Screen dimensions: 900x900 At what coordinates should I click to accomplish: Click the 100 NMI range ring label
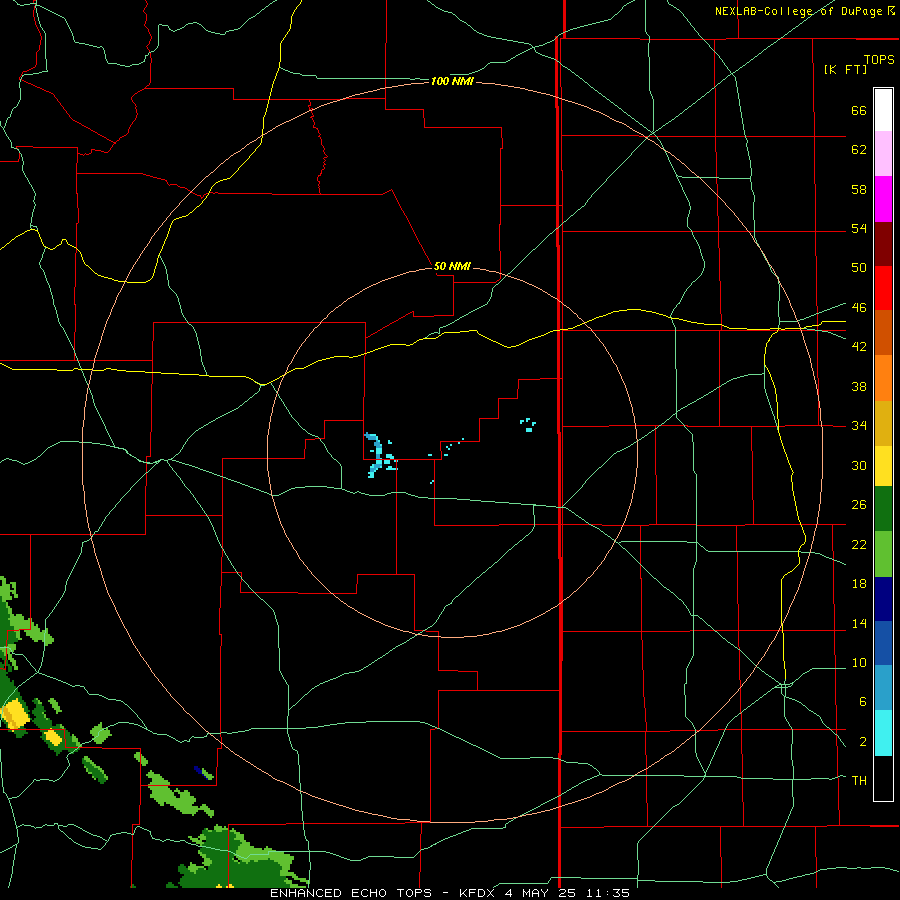coord(452,82)
